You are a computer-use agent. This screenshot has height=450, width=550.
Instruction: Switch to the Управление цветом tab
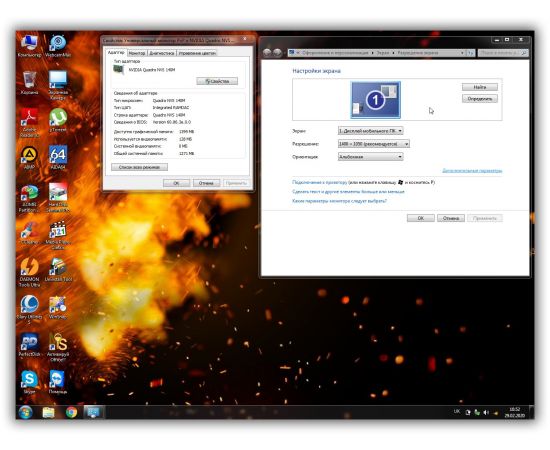pyautogui.click(x=197, y=53)
